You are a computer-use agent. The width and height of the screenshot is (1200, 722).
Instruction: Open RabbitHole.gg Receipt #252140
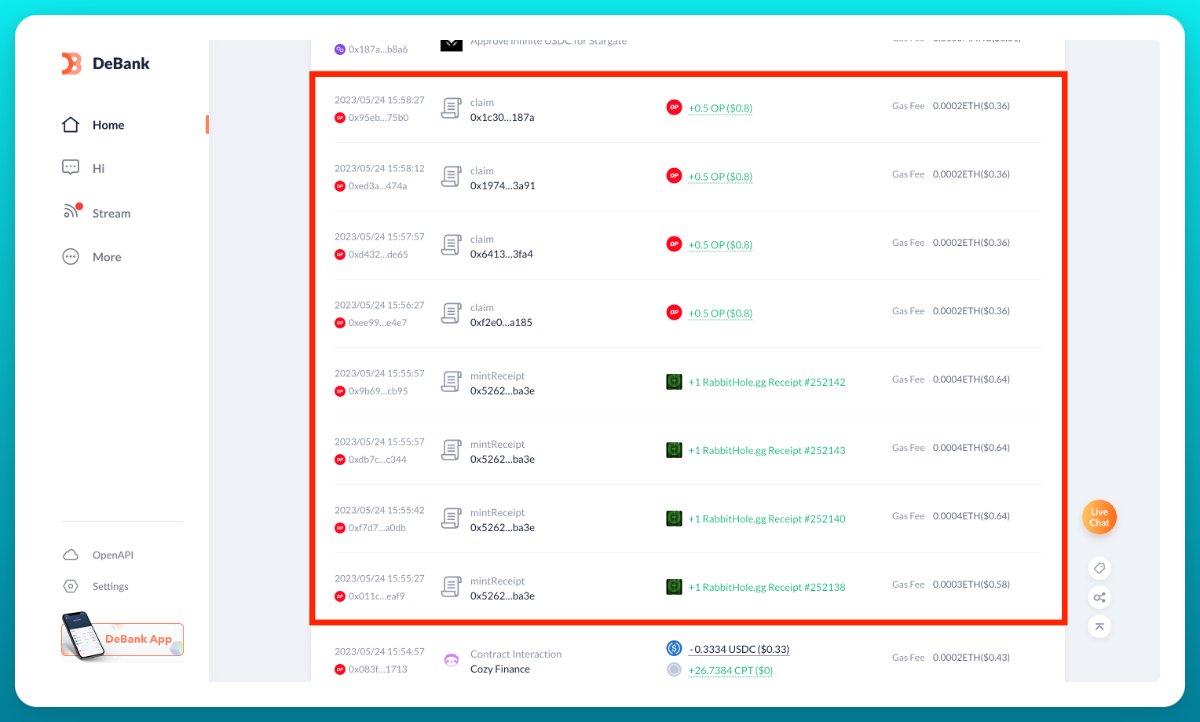pyautogui.click(x=767, y=519)
